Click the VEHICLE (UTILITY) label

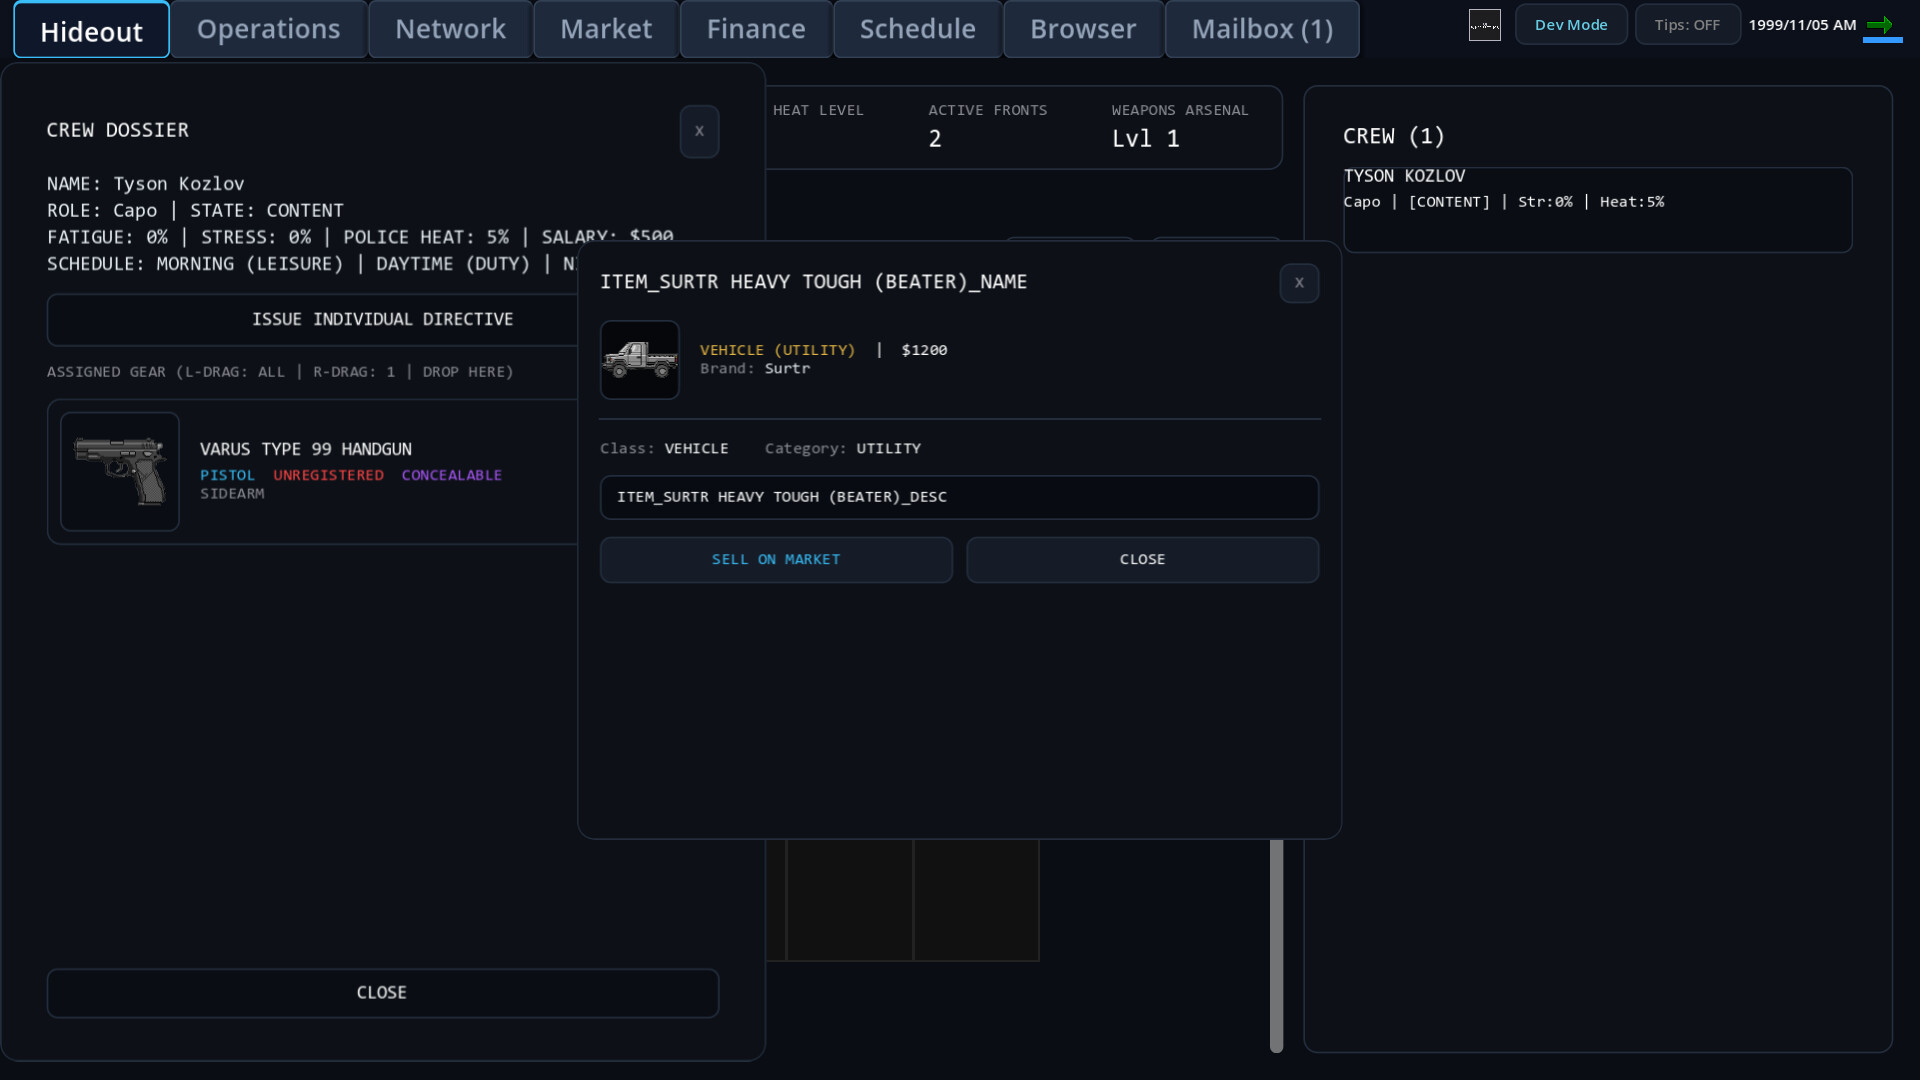pos(778,350)
